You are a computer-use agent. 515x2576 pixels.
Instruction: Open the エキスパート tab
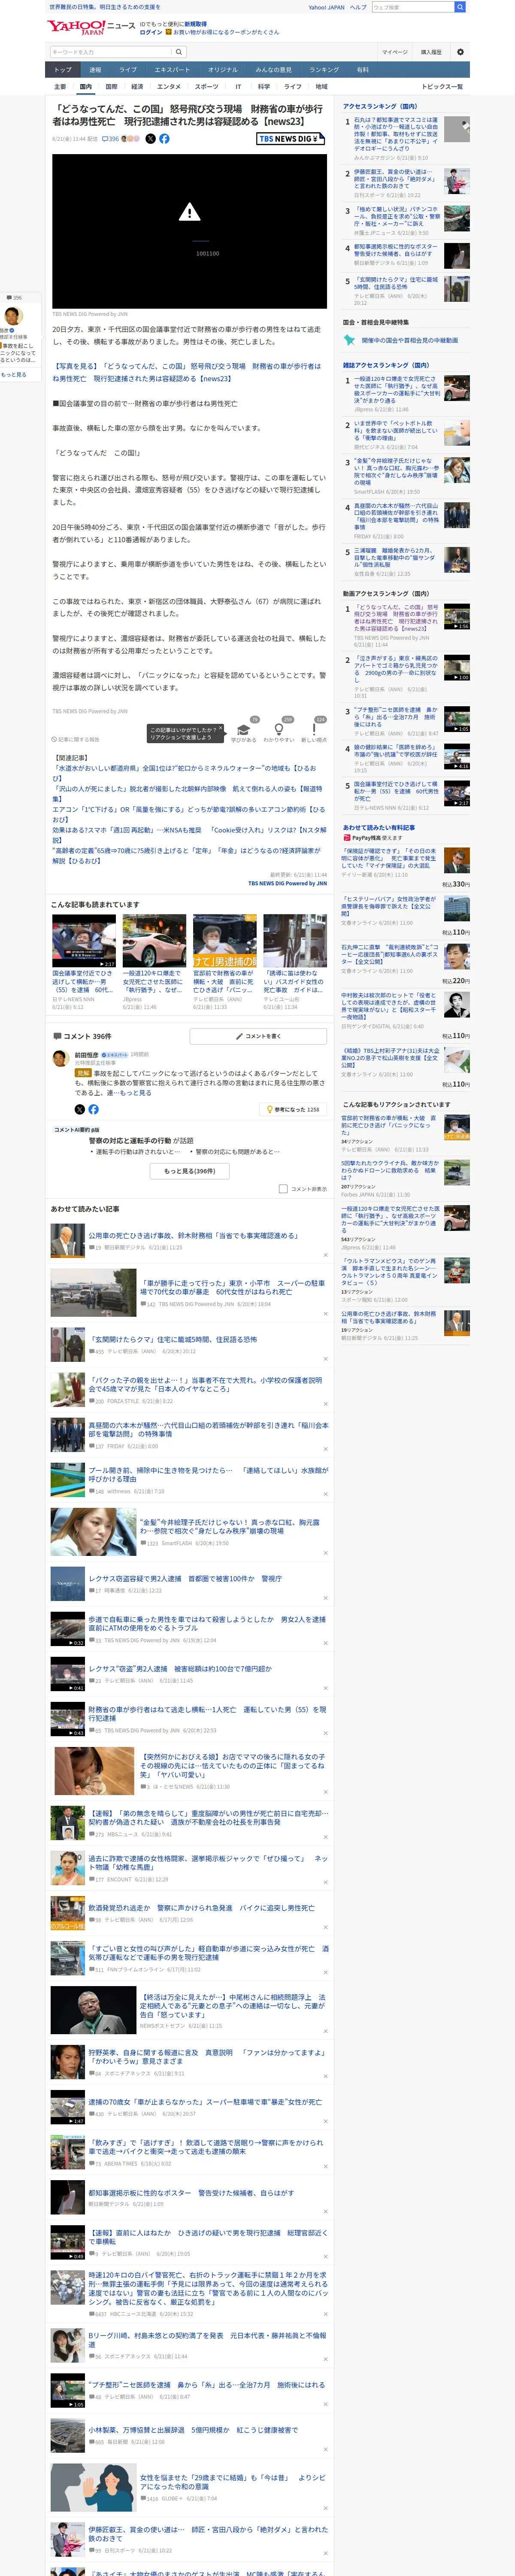(x=172, y=70)
